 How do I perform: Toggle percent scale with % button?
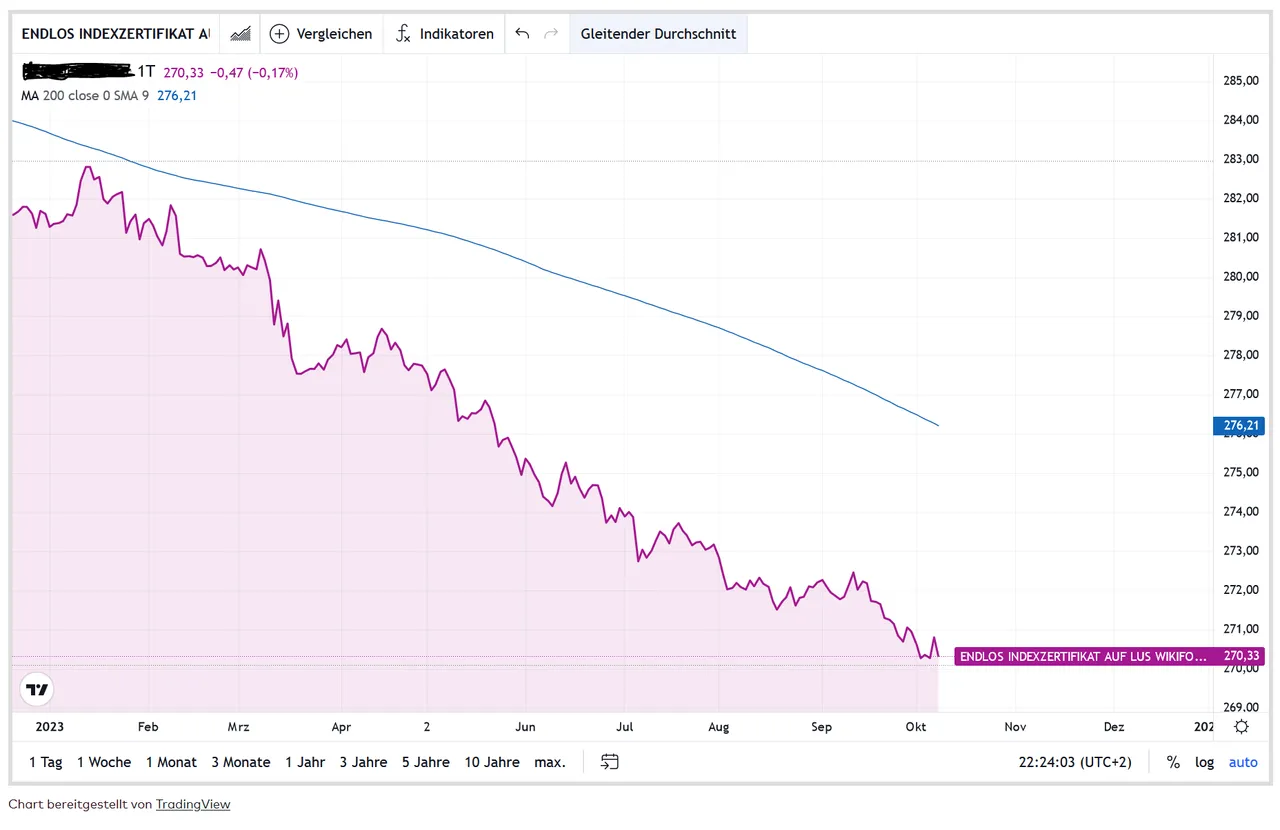coord(1173,762)
